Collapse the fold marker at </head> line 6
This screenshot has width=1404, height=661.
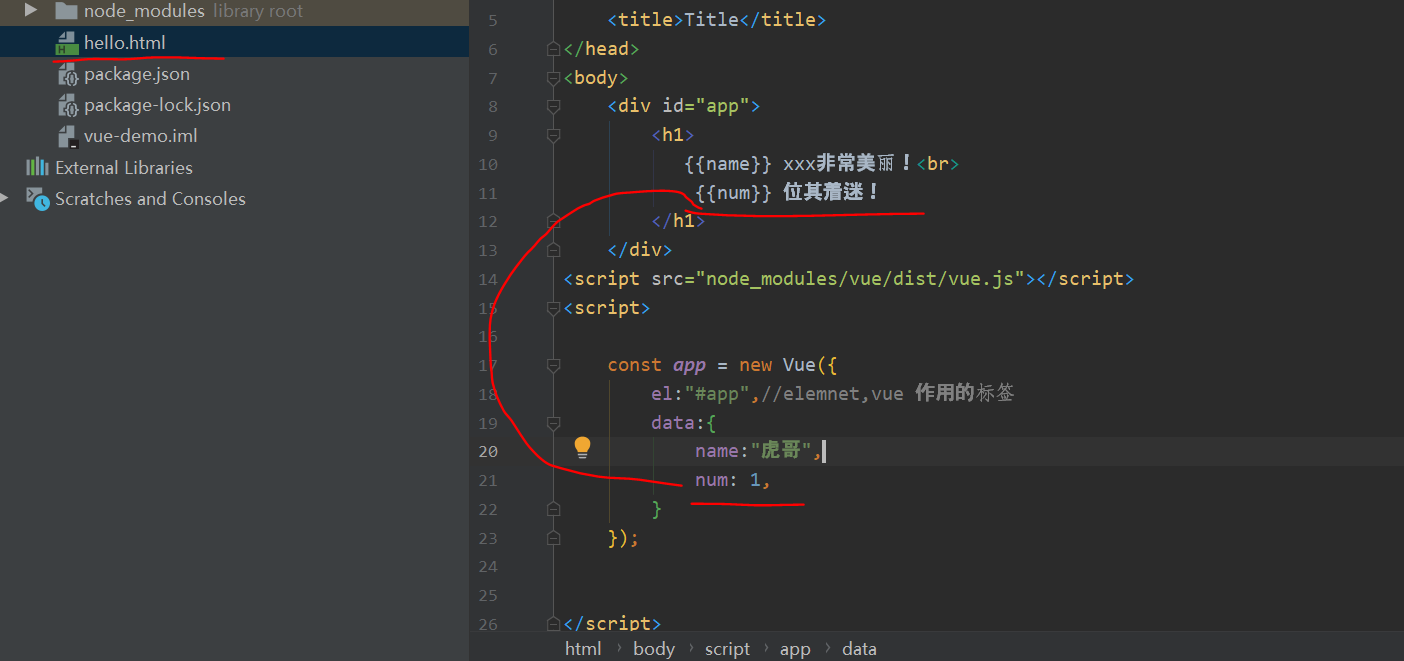point(554,49)
